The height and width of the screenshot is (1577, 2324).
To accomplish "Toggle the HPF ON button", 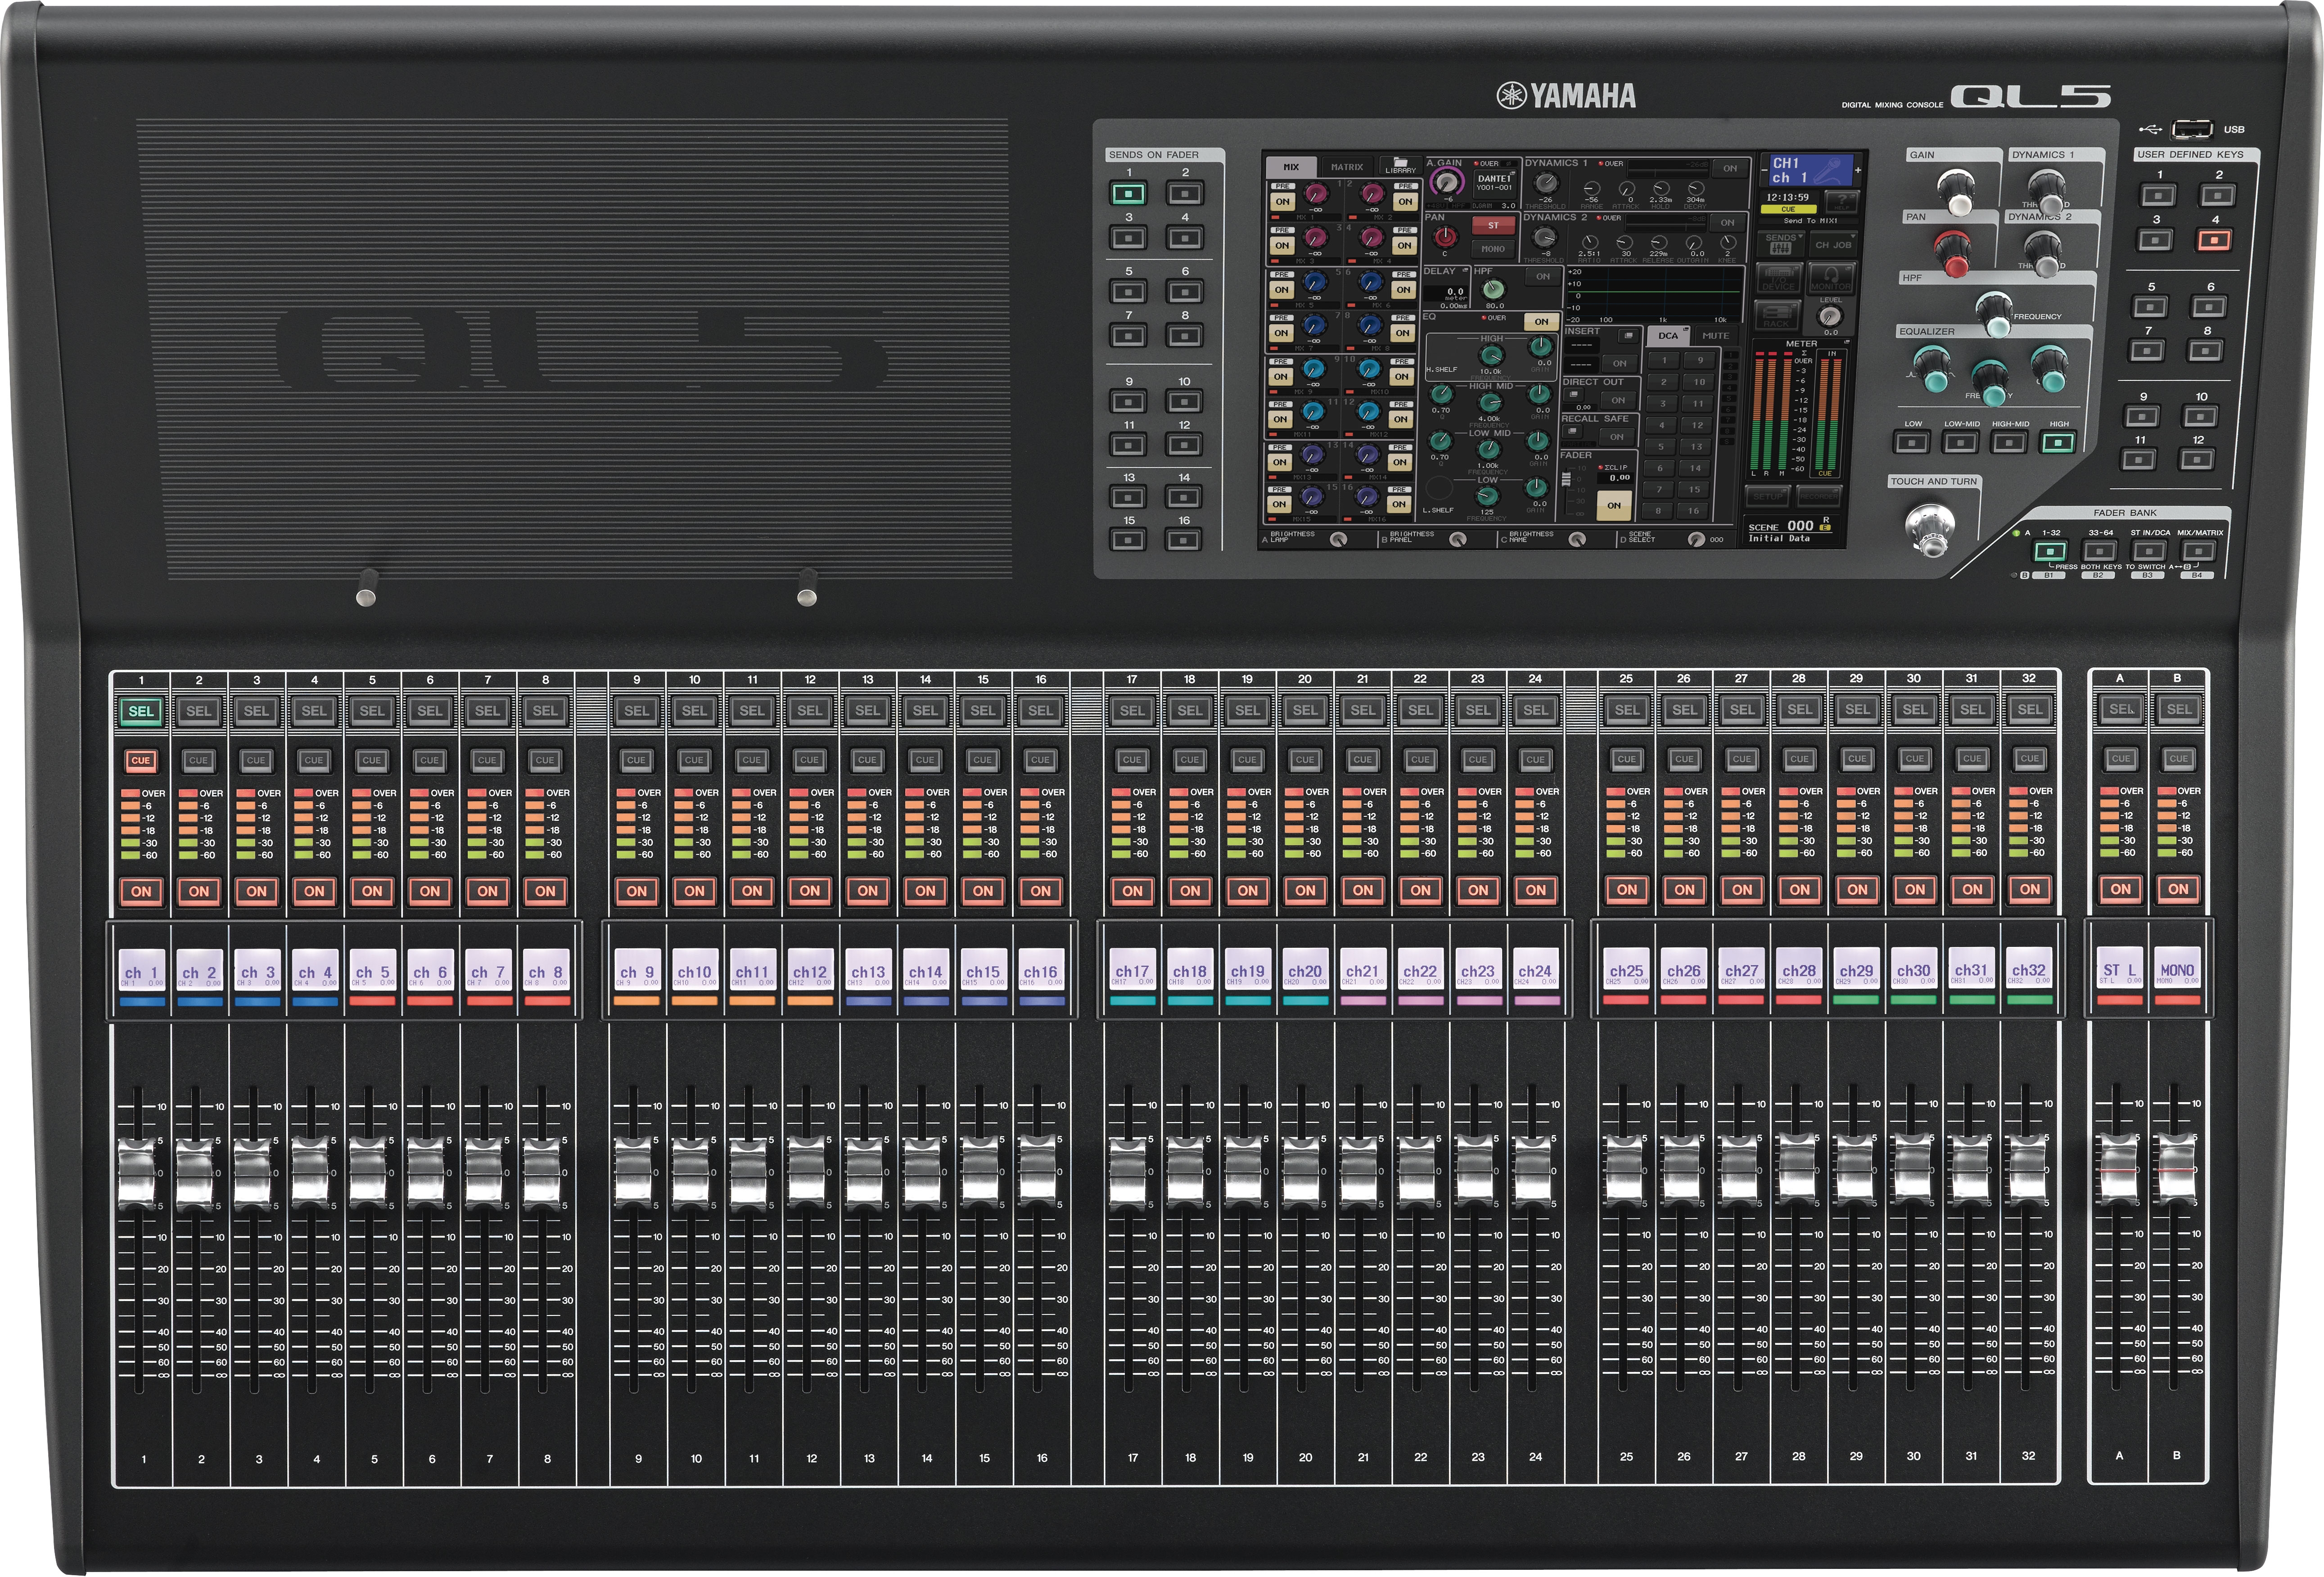I will tap(1543, 276).
